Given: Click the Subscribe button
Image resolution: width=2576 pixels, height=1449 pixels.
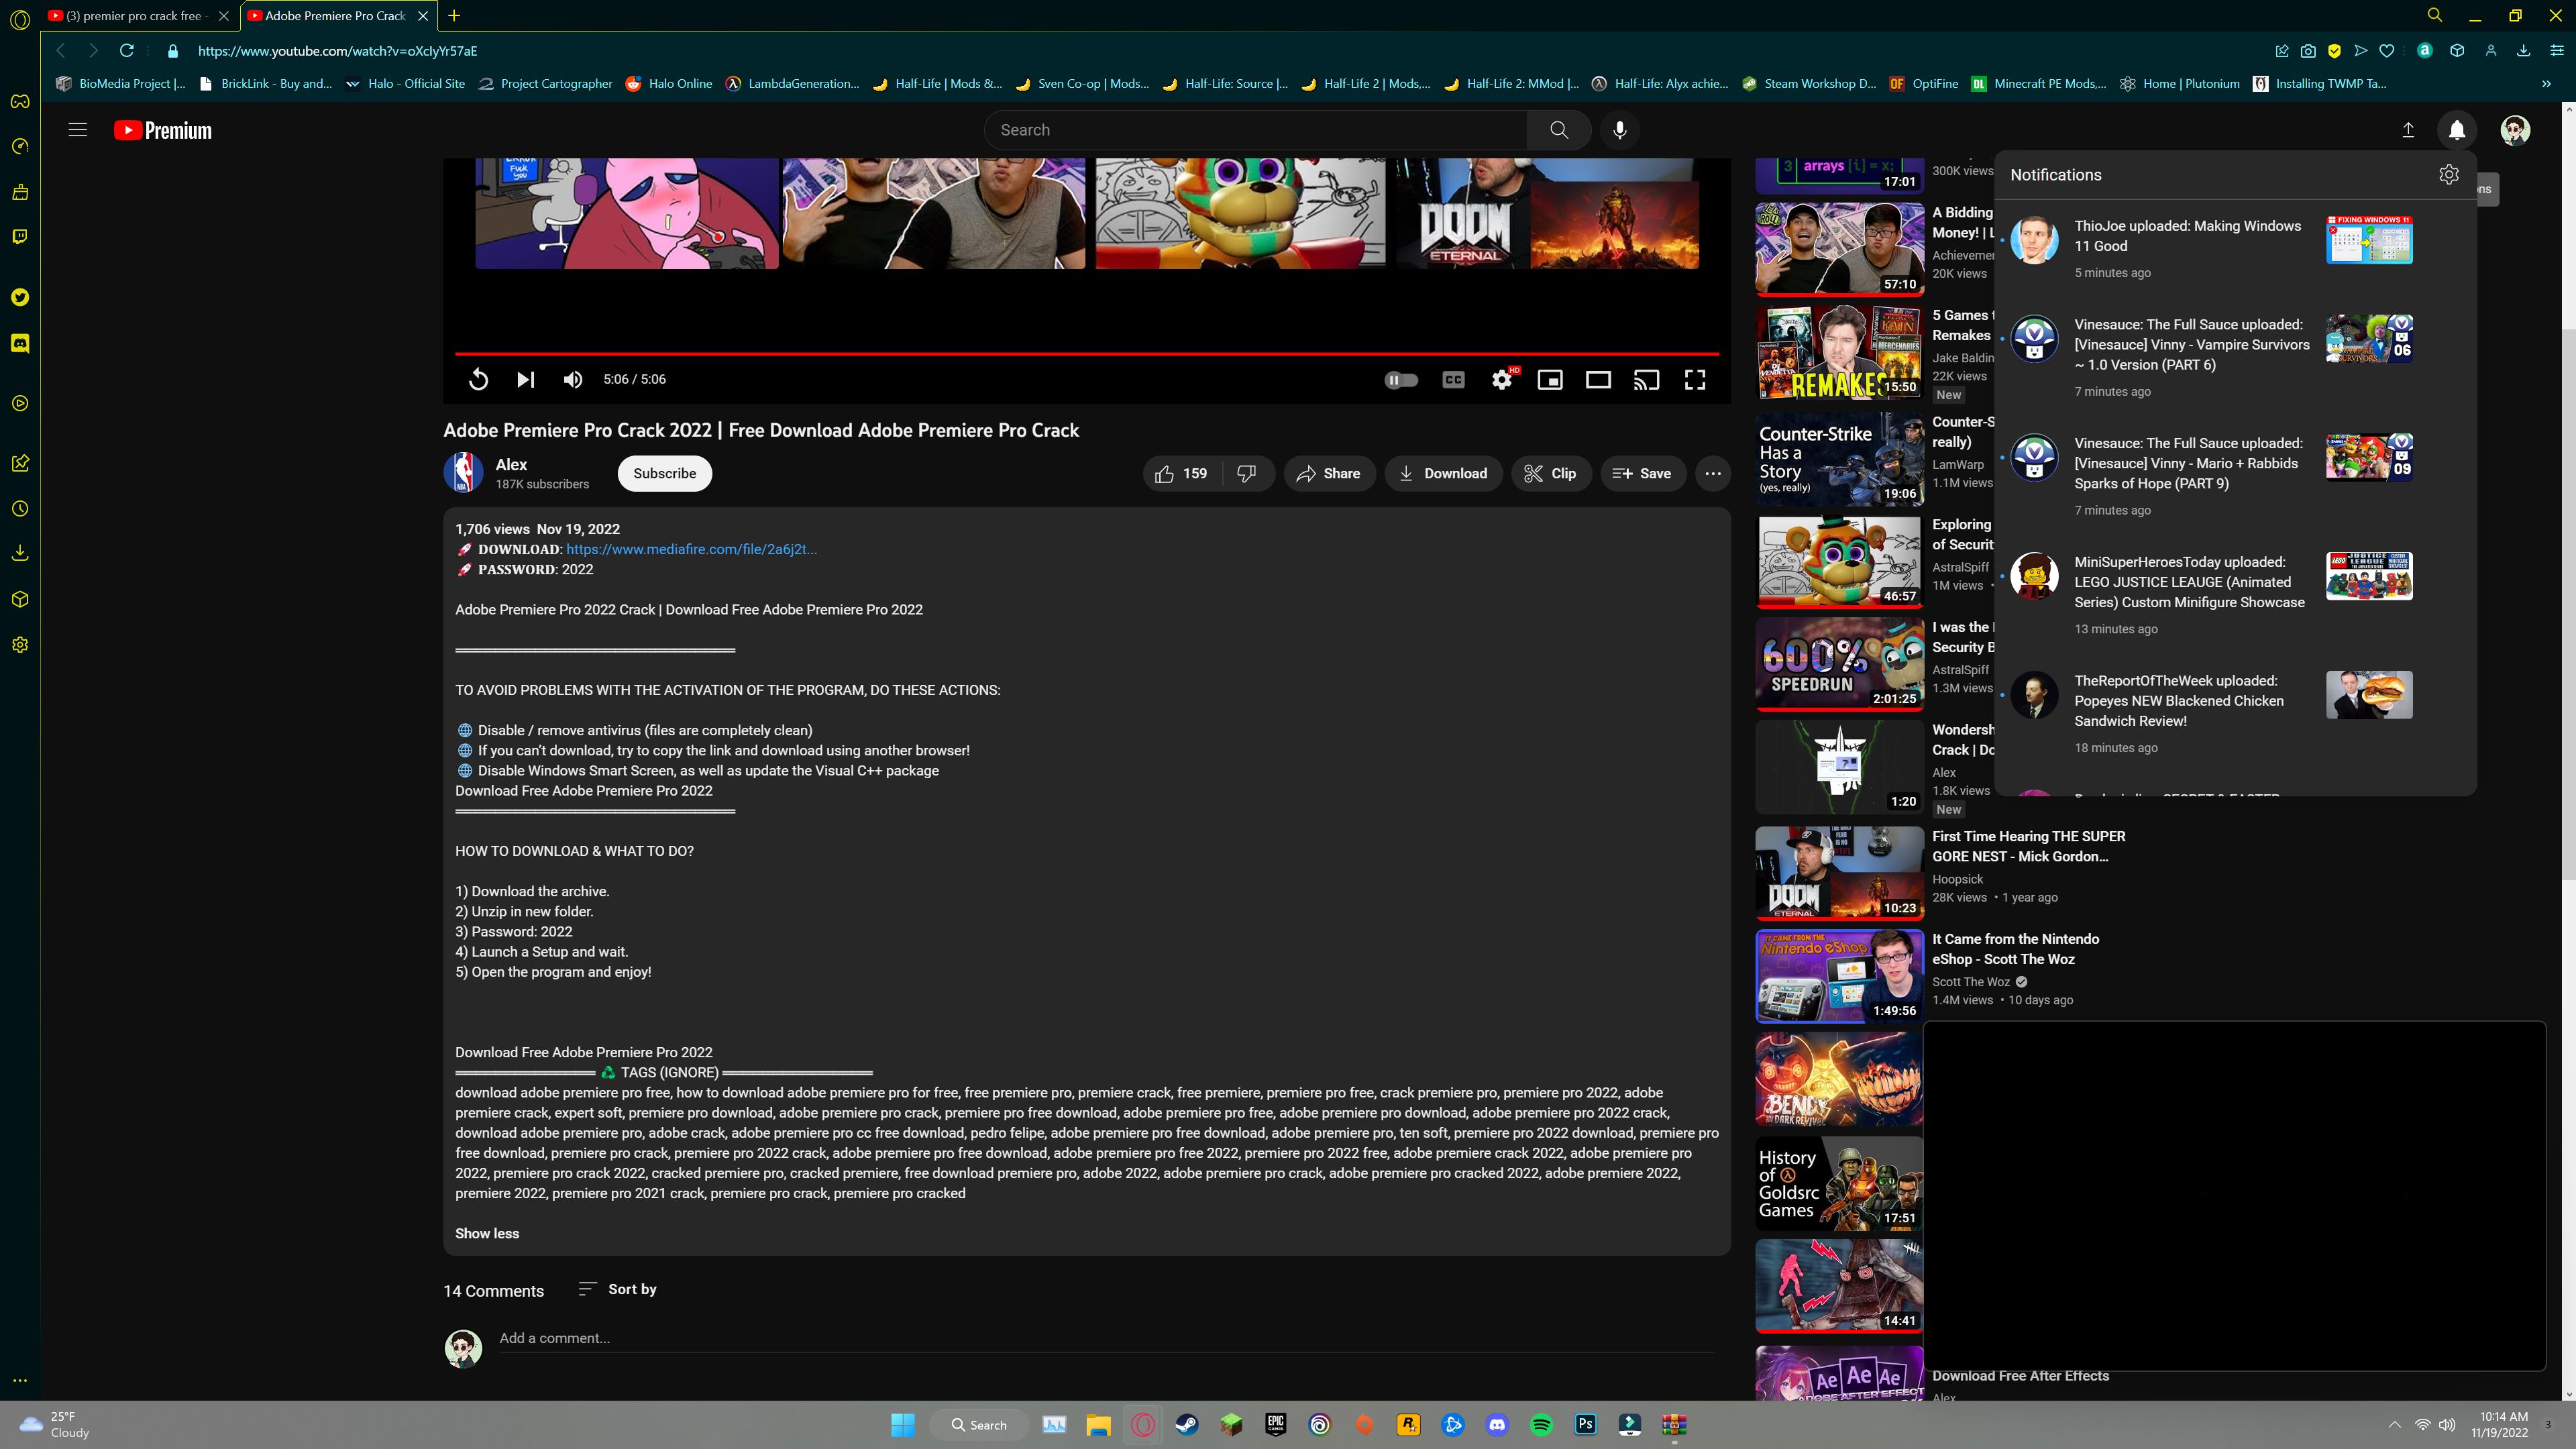Looking at the screenshot, I should [664, 474].
